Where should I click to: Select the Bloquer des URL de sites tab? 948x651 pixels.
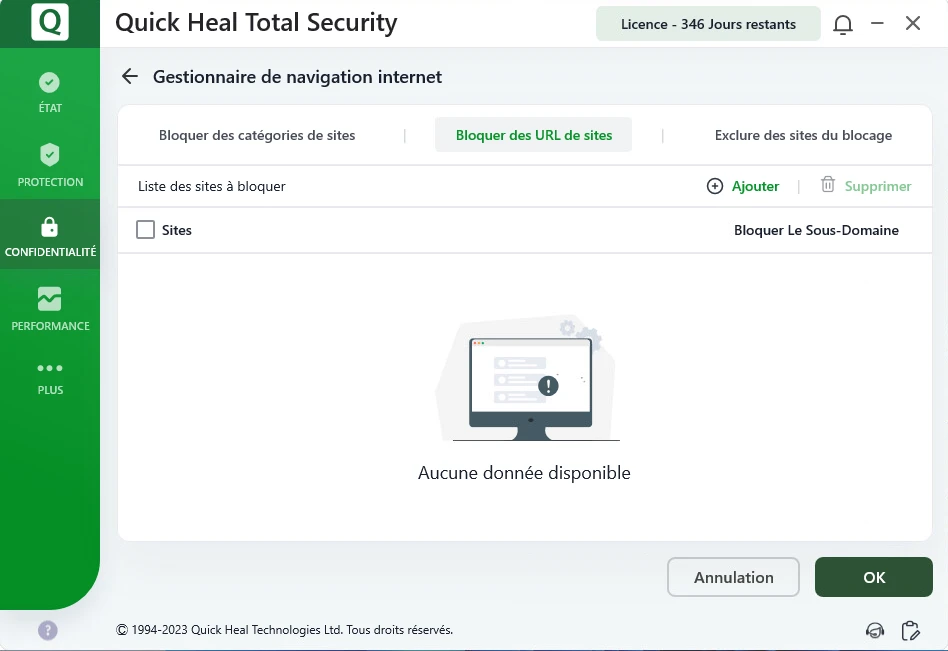coord(533,135)
